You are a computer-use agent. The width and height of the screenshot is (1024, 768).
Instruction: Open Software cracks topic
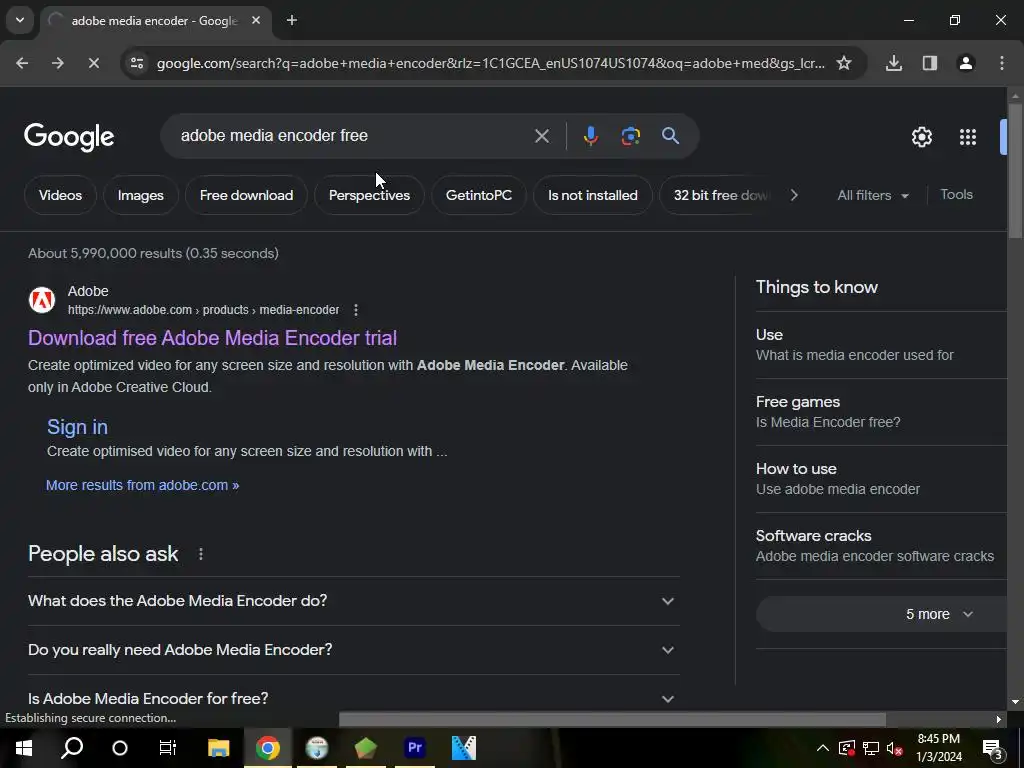pos(881,546)
